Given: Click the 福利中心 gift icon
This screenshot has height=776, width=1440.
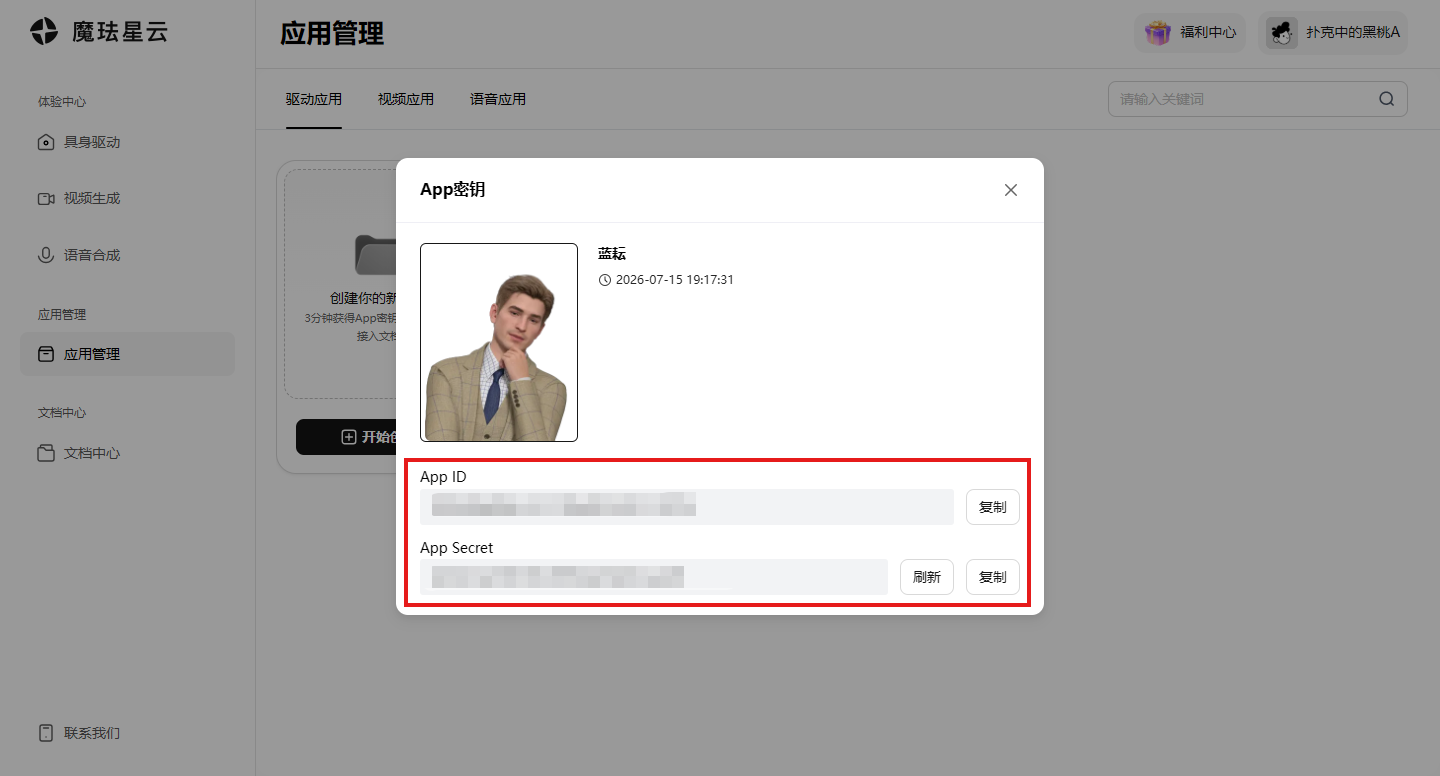Looking at the screenshot, I should tap(1158, 33).
